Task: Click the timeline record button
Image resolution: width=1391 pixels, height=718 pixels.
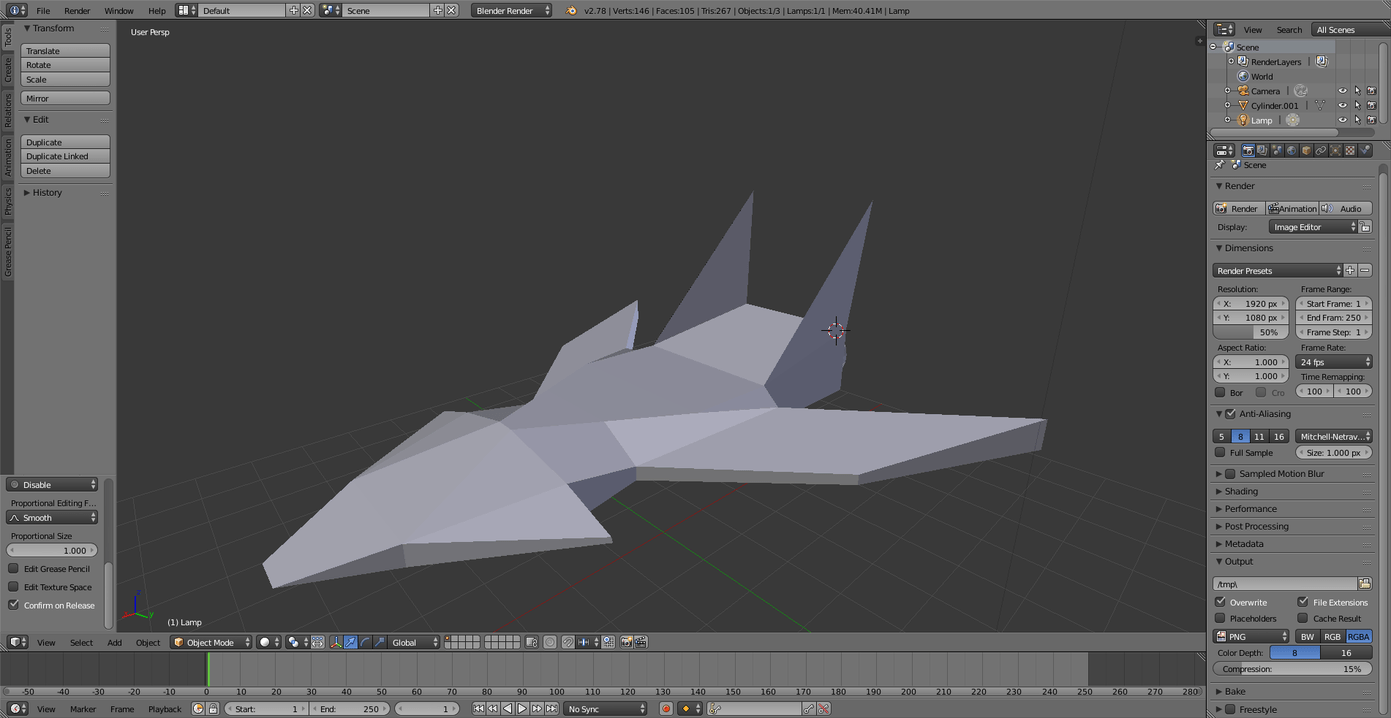Action: pos(666,709)
